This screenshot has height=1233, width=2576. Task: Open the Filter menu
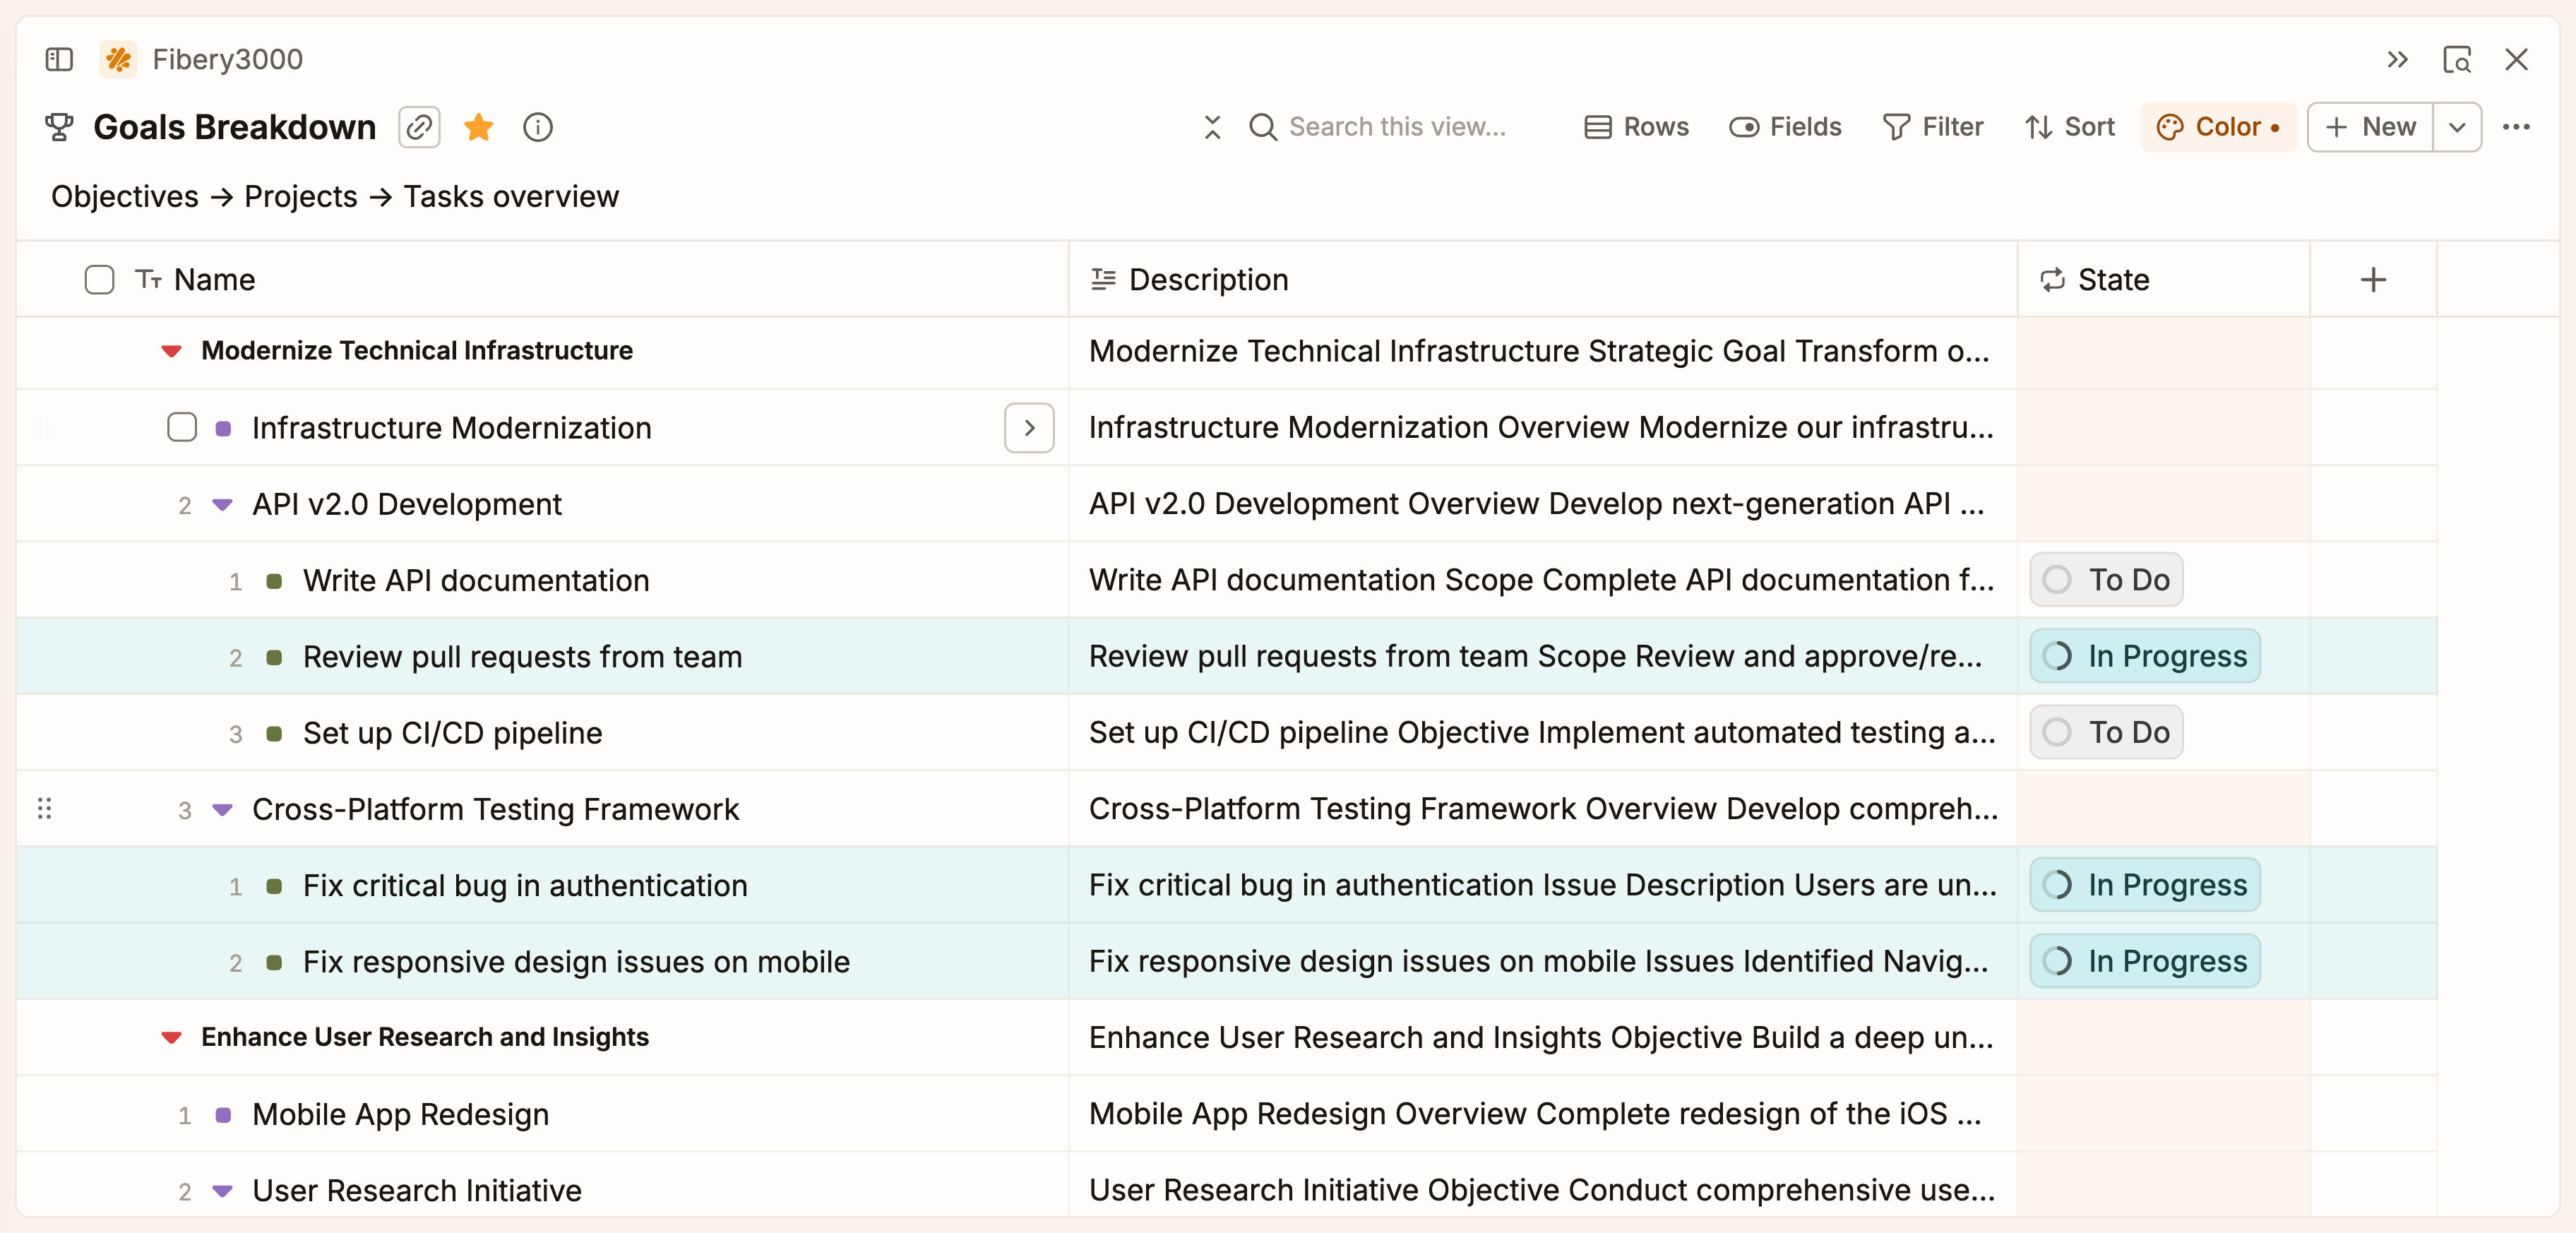point(1933,127)
